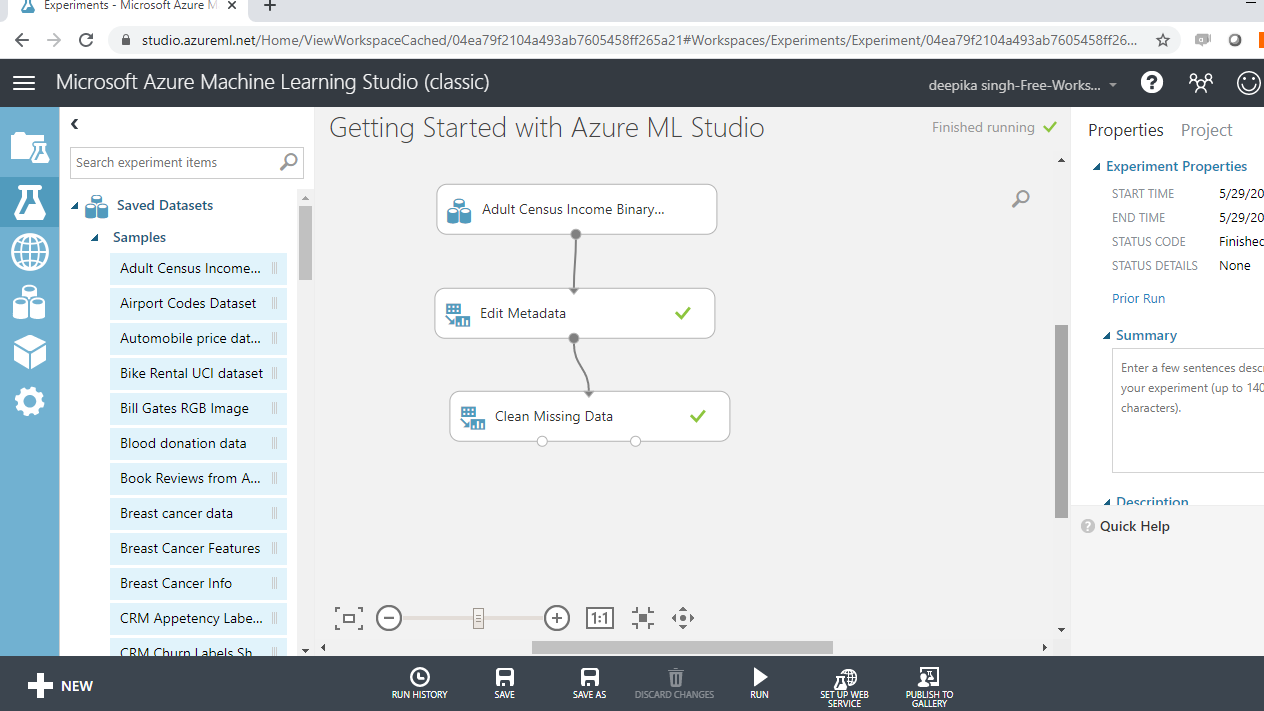Click the canvas vertical scrollbar

point(1061,421)
